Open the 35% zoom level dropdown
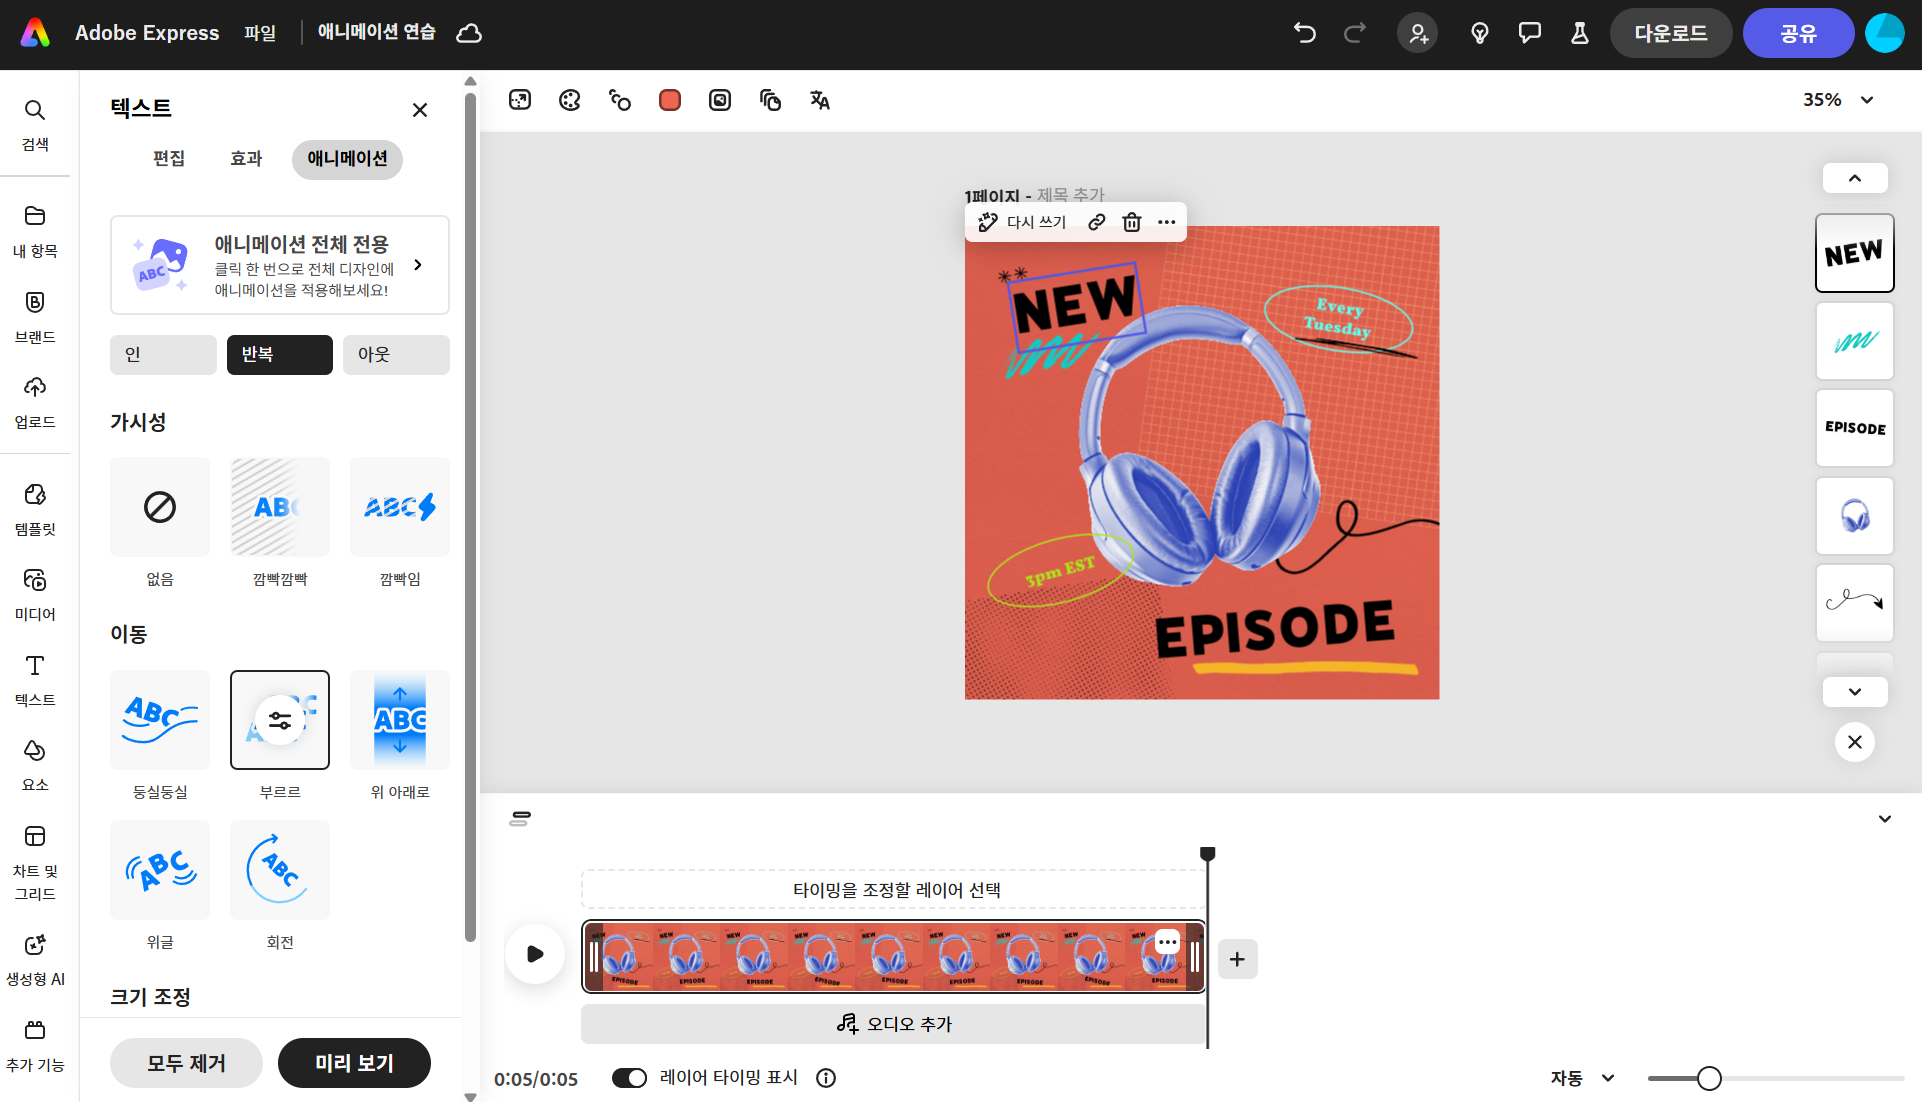This screenshot has height=1102, width=1922. pyautogui.click(x=1838, y=100)
